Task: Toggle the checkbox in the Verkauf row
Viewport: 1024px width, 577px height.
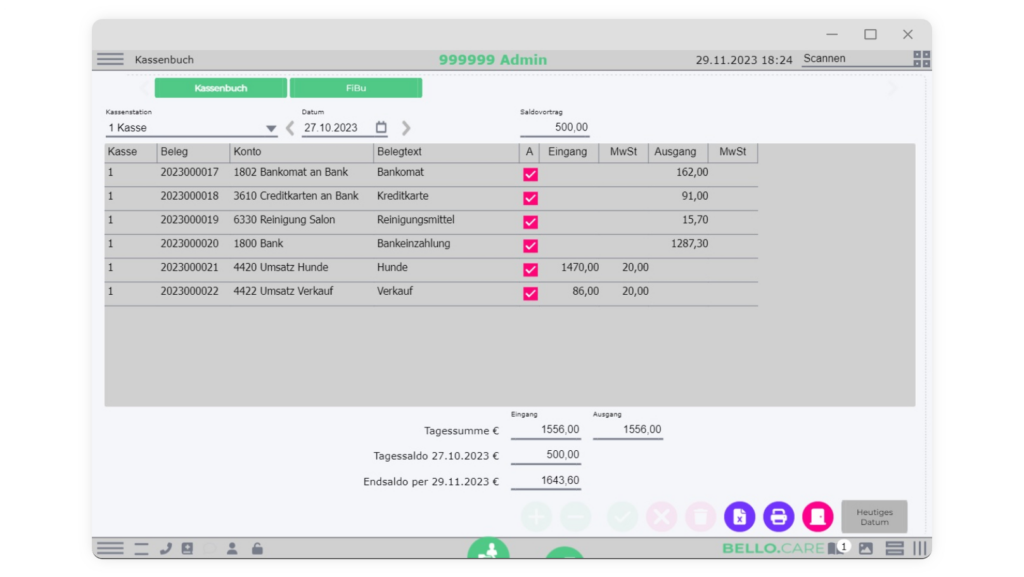Action: 530,293
